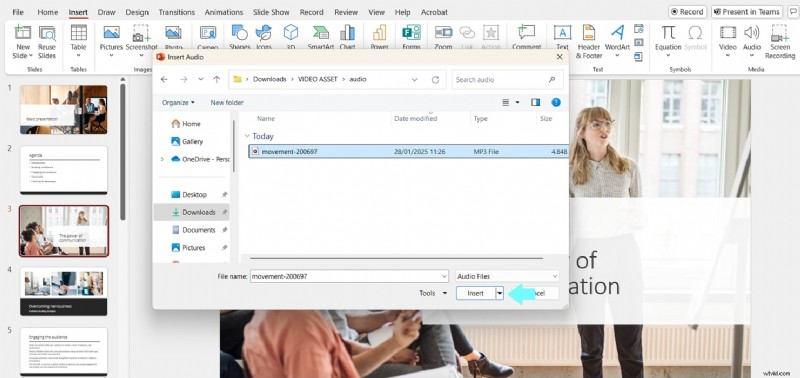The image size is (800, 378).
Task: Open the Acrobat tab
Action: (434, 12)
